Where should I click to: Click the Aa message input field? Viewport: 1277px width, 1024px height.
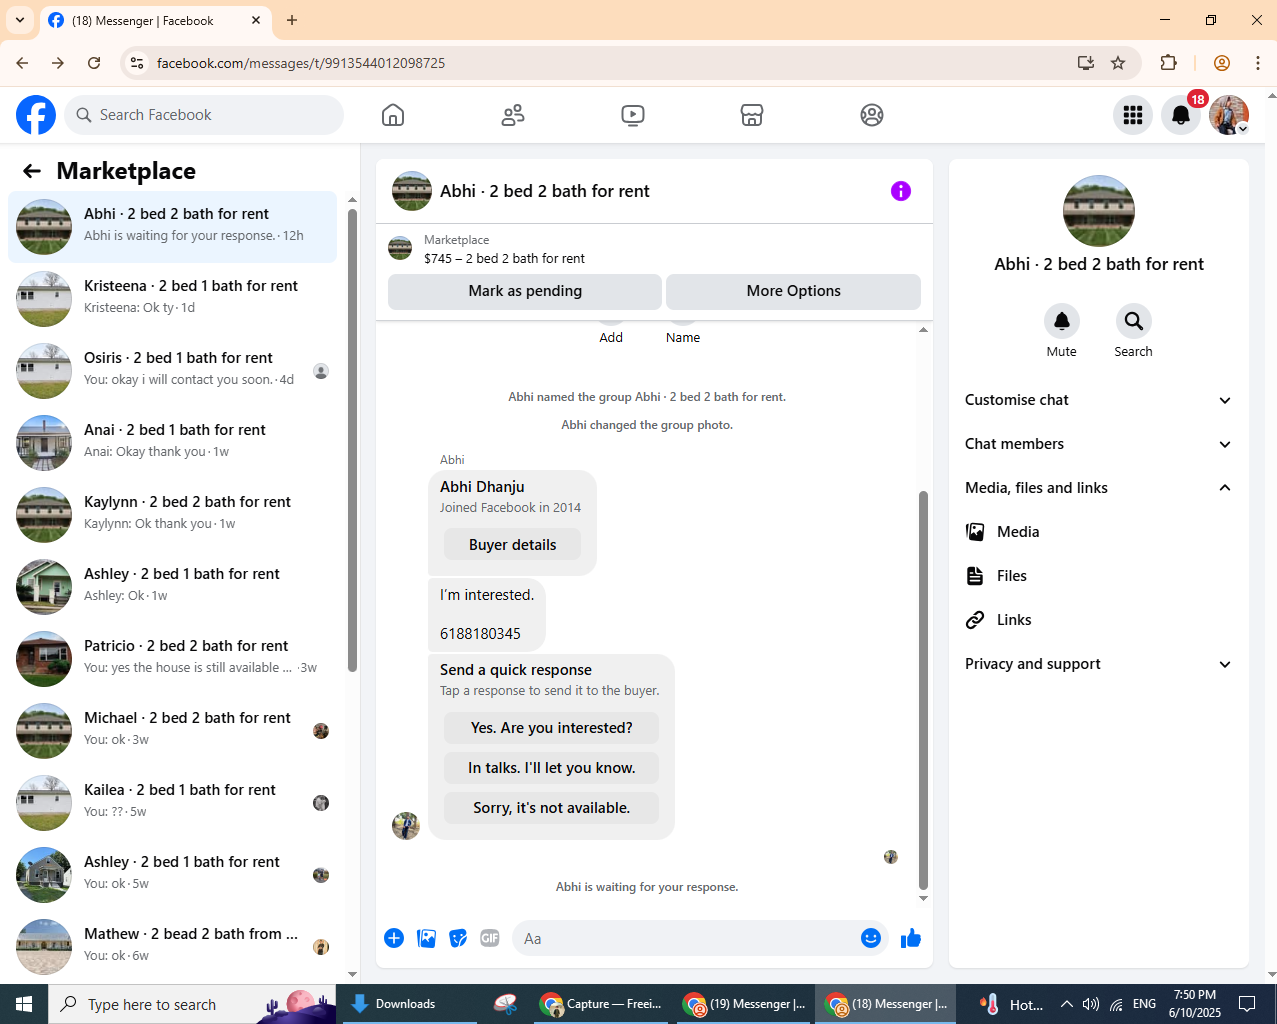coord(685,938)
